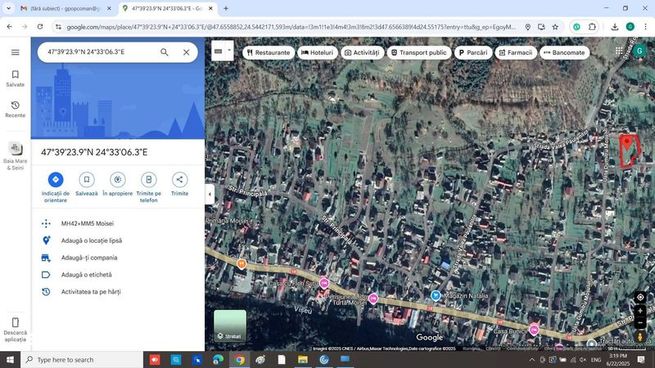Open the Salvate saved places panel

click(x=15, y=79)
